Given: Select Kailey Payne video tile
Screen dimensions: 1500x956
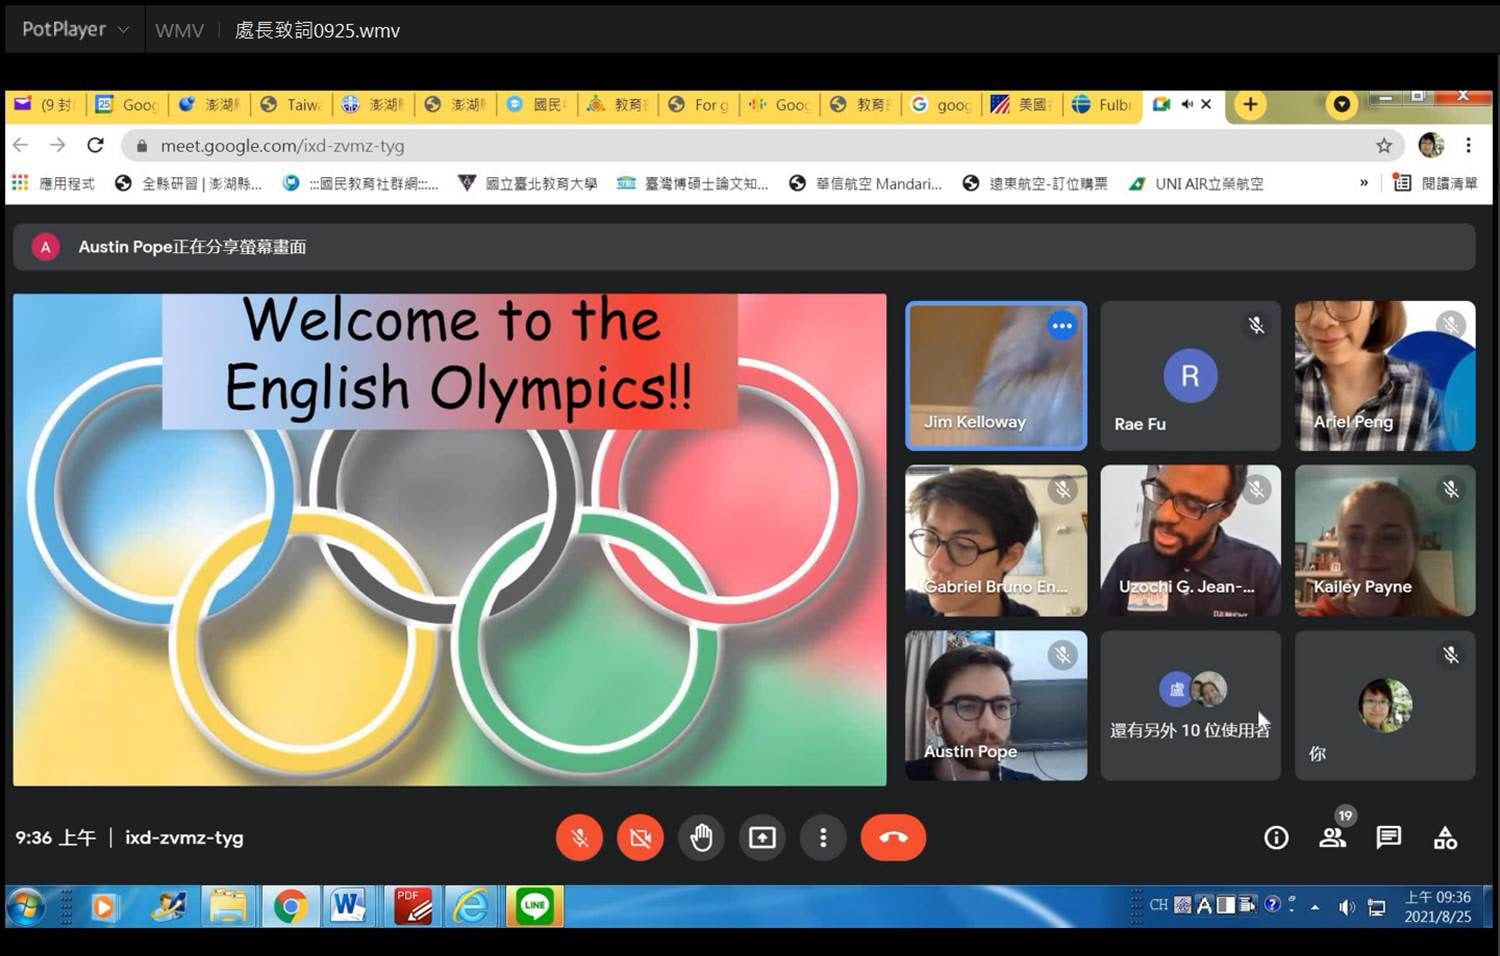Looking at the screenshot, I should 1385,540.
